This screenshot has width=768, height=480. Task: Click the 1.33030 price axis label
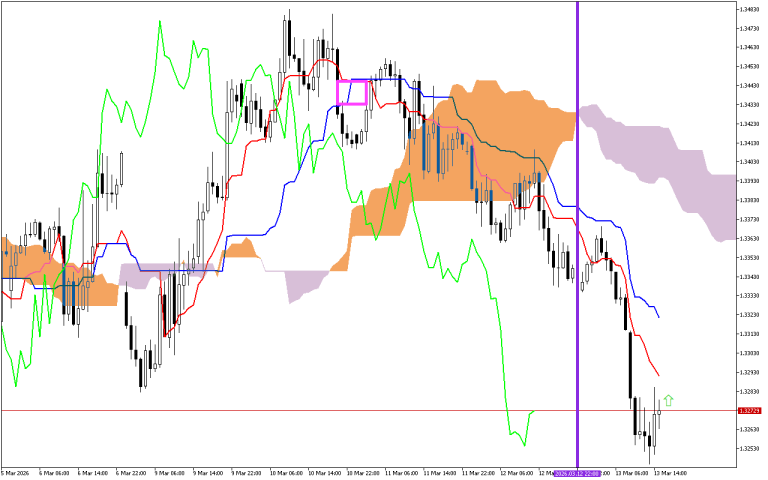pyautogui.click(x=750, y=353)
